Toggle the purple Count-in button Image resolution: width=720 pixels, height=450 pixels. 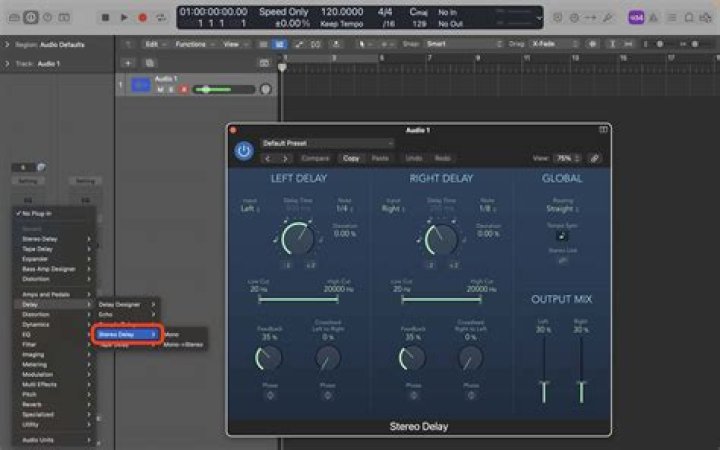[x=636, y=17]
